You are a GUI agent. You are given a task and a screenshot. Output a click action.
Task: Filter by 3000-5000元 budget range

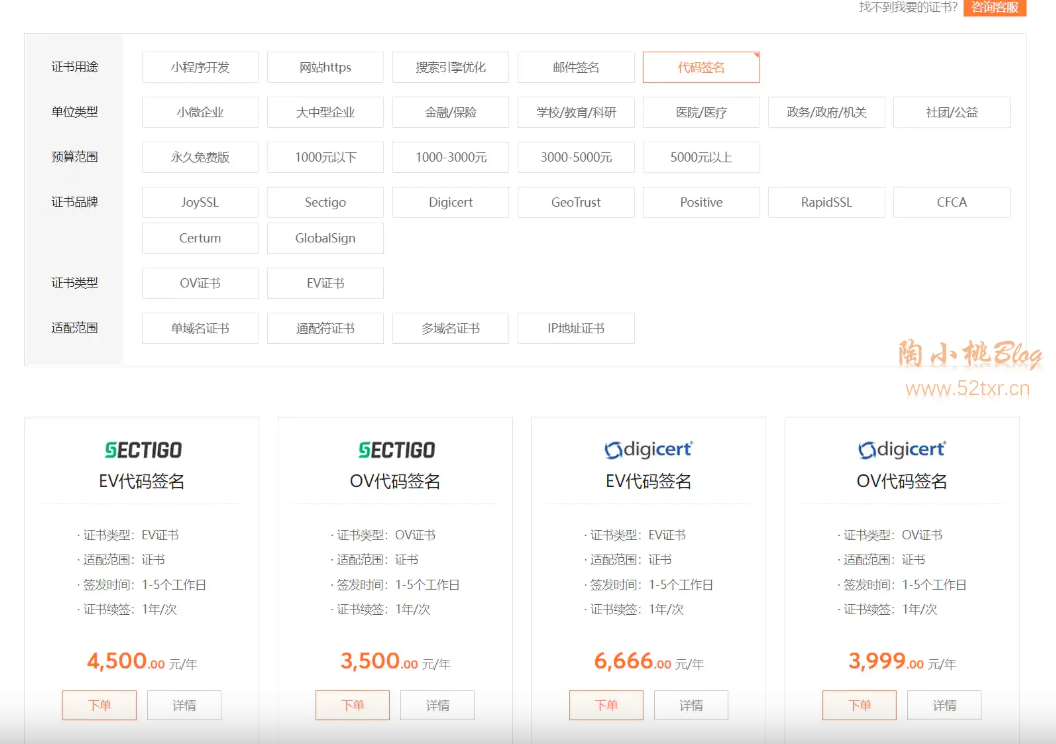[x=576, y=158]
